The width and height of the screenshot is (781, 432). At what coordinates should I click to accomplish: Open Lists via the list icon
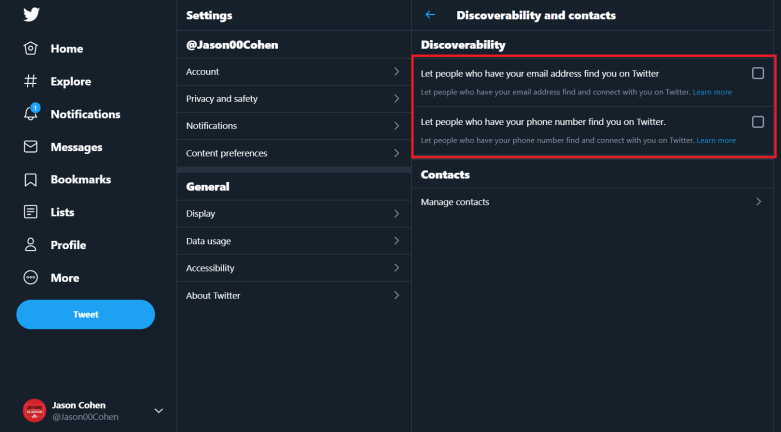coord(30,212)
